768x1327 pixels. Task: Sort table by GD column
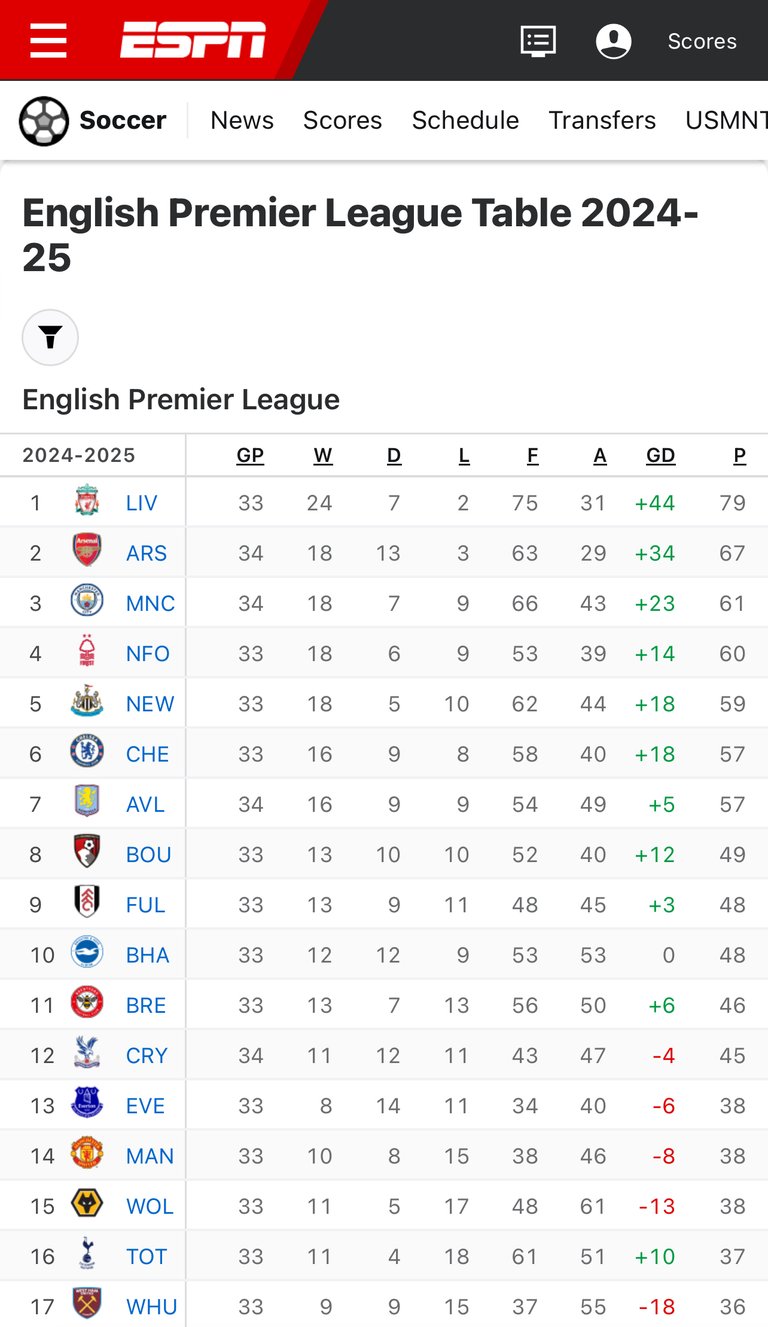pyautogui.click(x=660, y=456)
